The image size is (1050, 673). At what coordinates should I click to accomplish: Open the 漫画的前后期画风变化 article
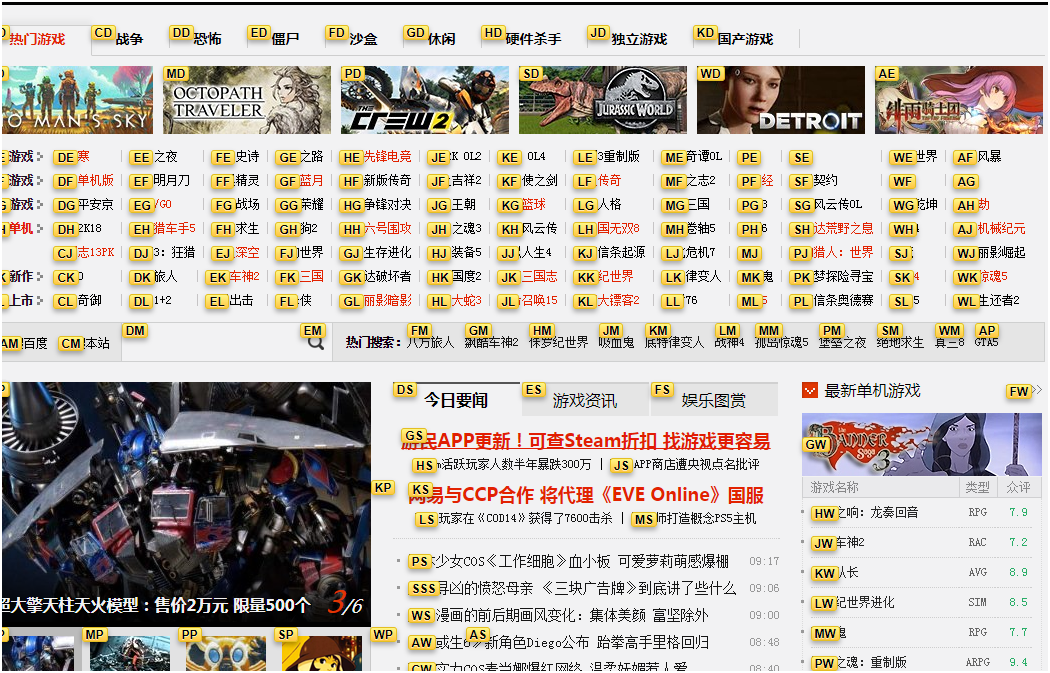tap(559, 615)
